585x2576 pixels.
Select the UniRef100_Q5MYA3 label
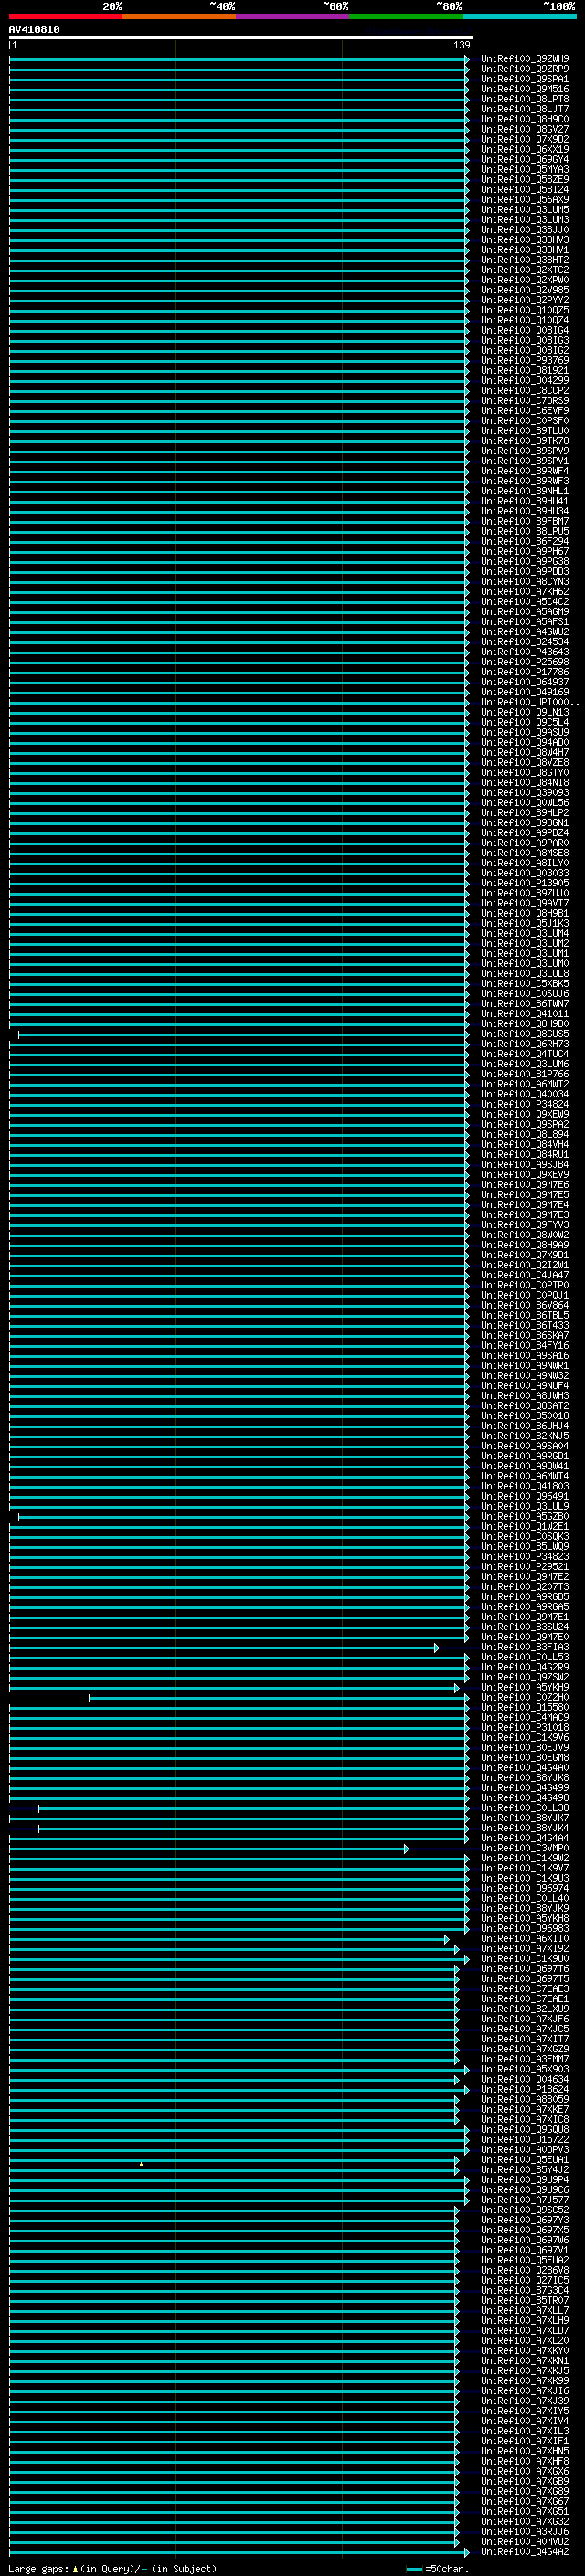tap(525, 170)
